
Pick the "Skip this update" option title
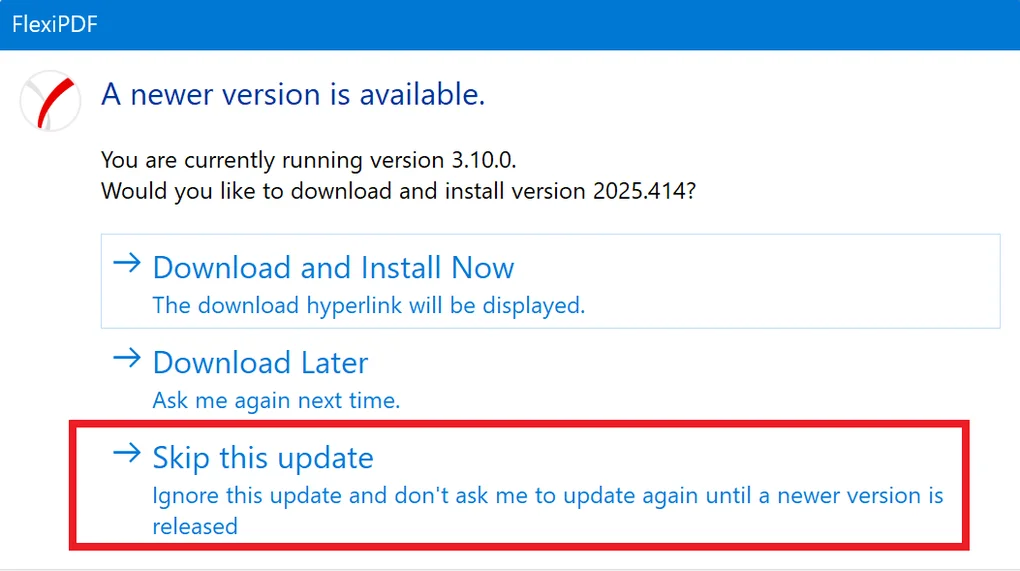pos(263,458)
